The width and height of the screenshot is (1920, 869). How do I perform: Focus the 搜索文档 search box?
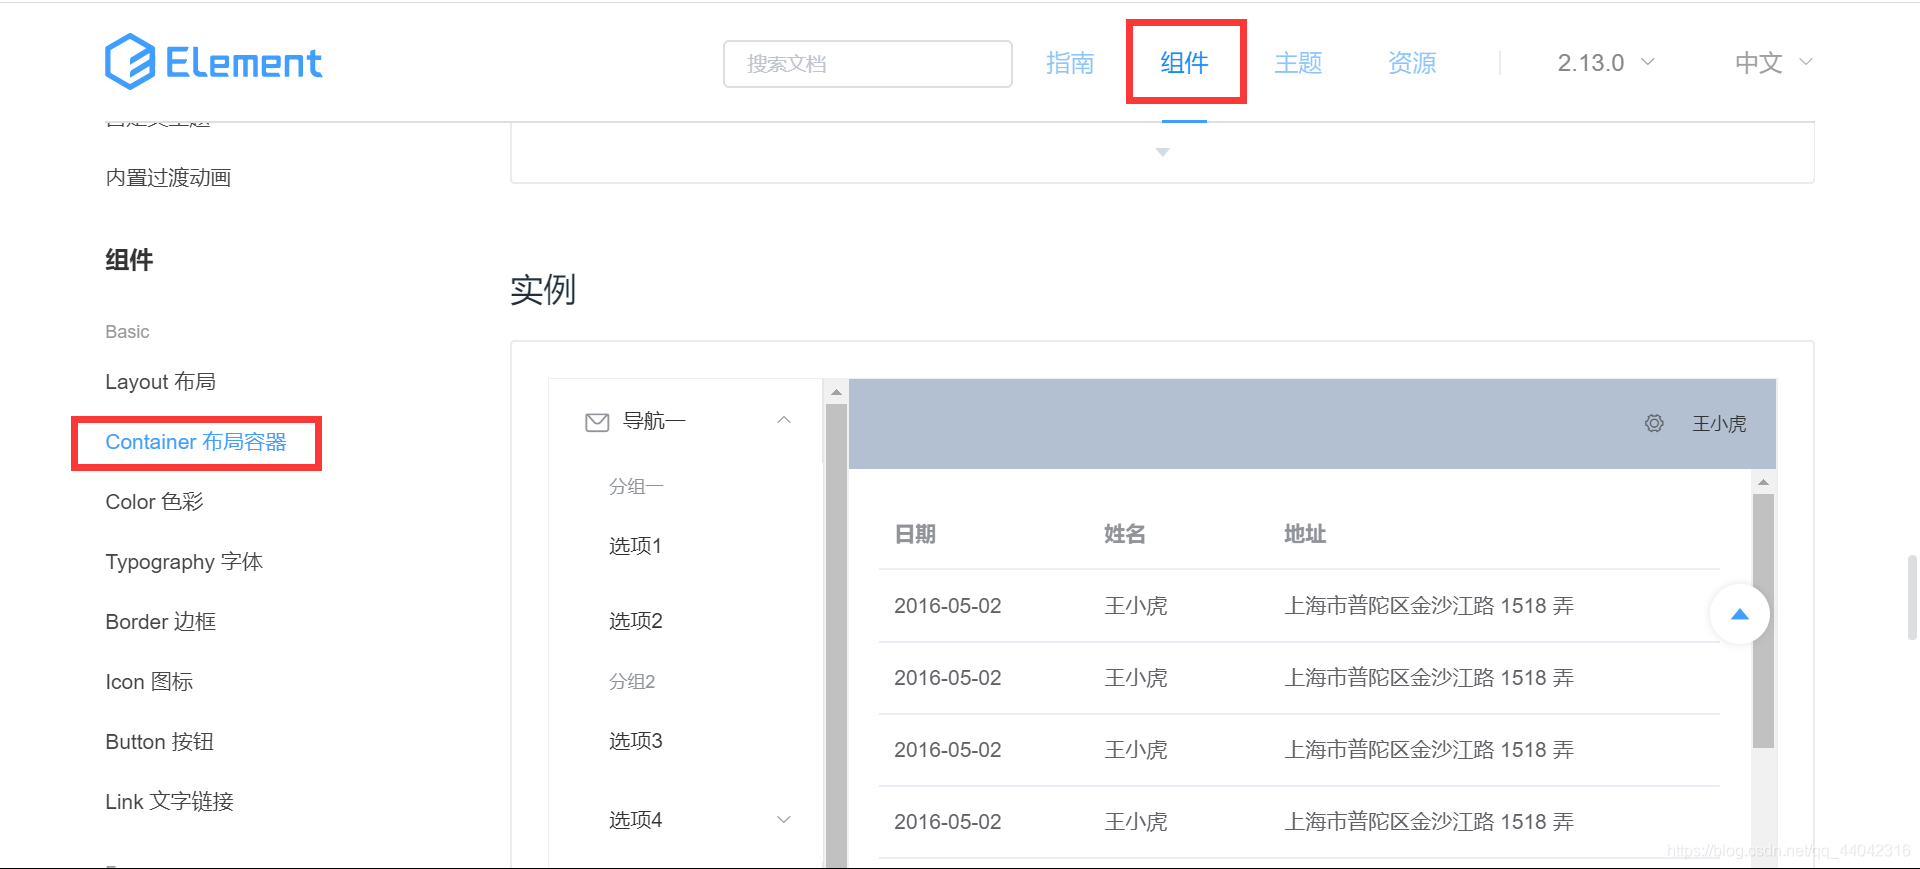(868, 64)
